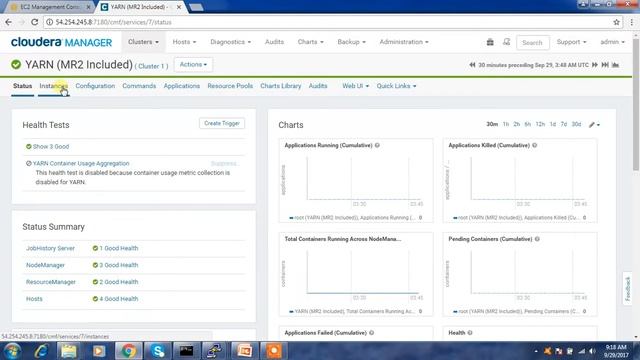
Task: Jump to current time icon
Action: tap(605, 65)
